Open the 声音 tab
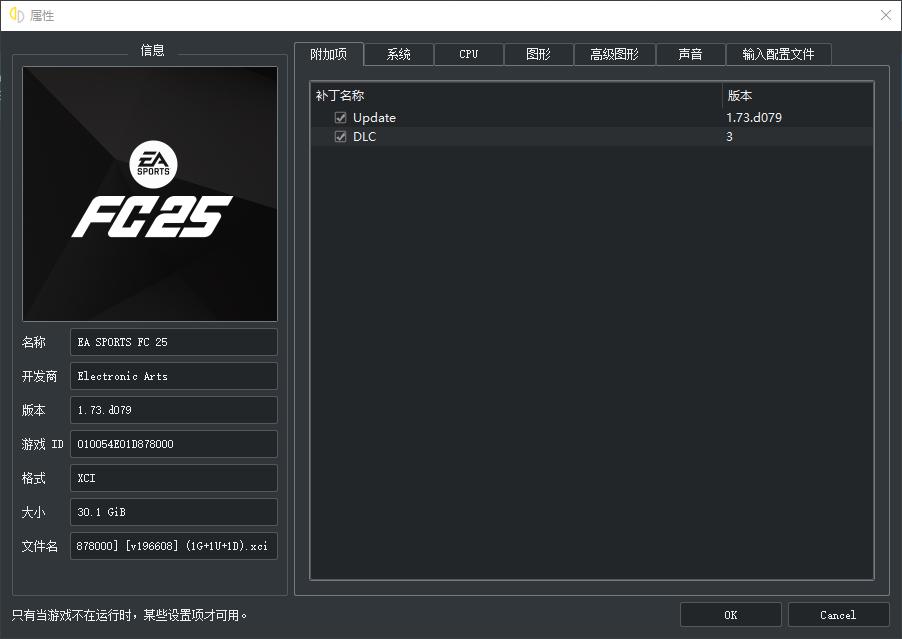 [x=690, y=54]
